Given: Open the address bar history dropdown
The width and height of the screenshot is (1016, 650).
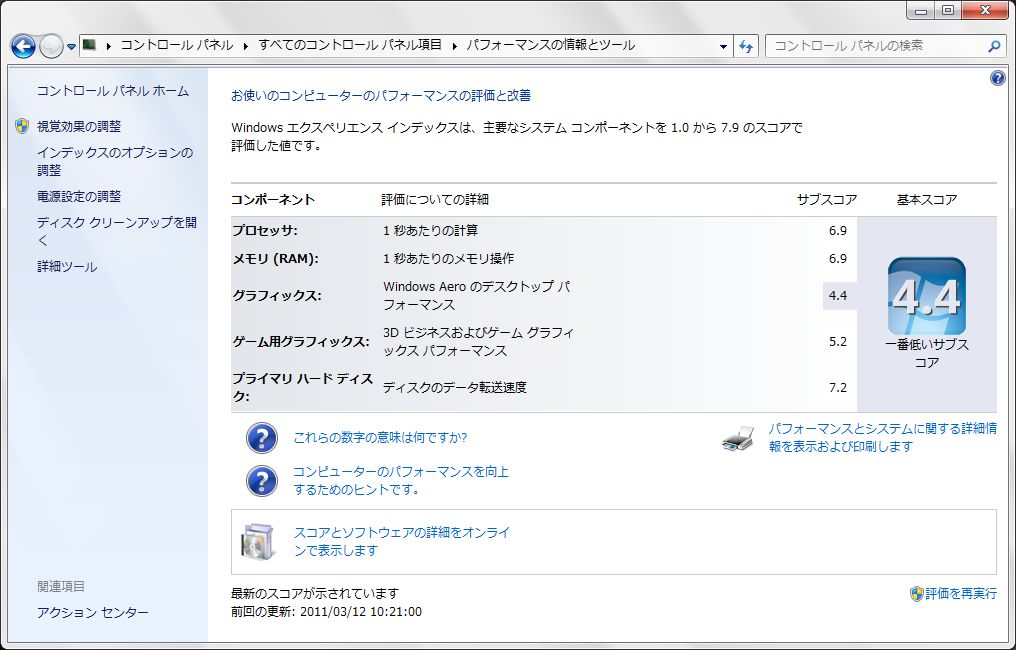Looking at the screenshot, I should click(x=723, y=46).
